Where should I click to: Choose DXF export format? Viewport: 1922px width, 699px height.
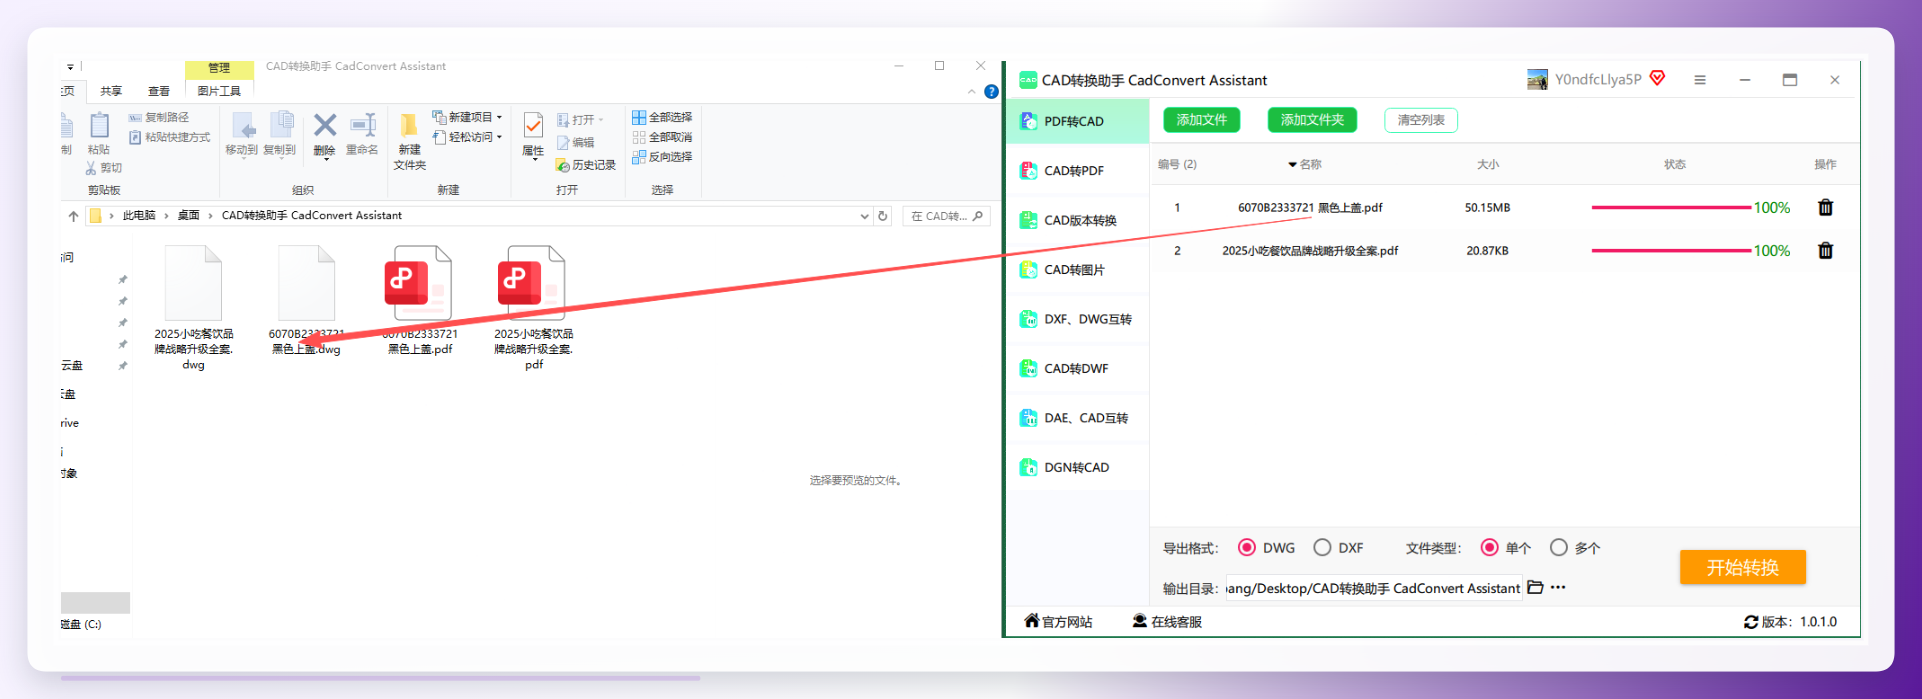pyautogui.click(x=1322, y=547)
